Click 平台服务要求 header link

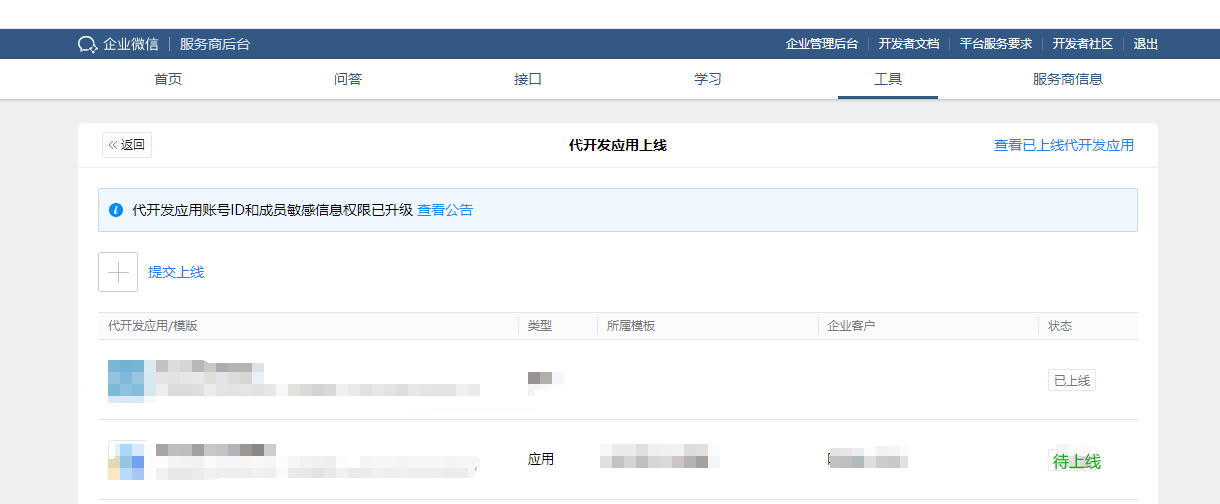pyautogui.click(x=996, y=44)
